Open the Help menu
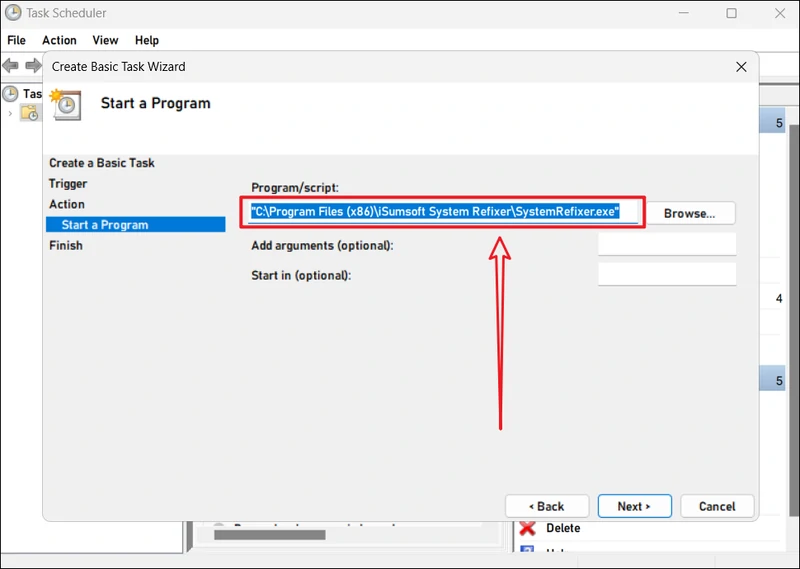The width and height of the screenshot is (800, 569). [x=146, y=40]
